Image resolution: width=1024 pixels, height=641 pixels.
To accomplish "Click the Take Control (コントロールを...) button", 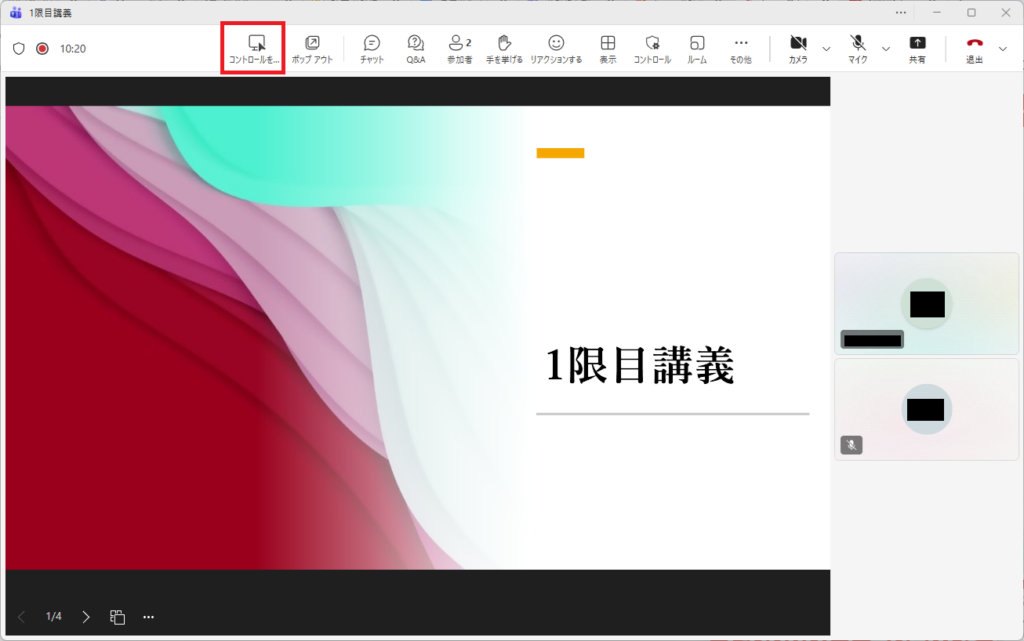I will pyautogui.click(x=257, y=48).
